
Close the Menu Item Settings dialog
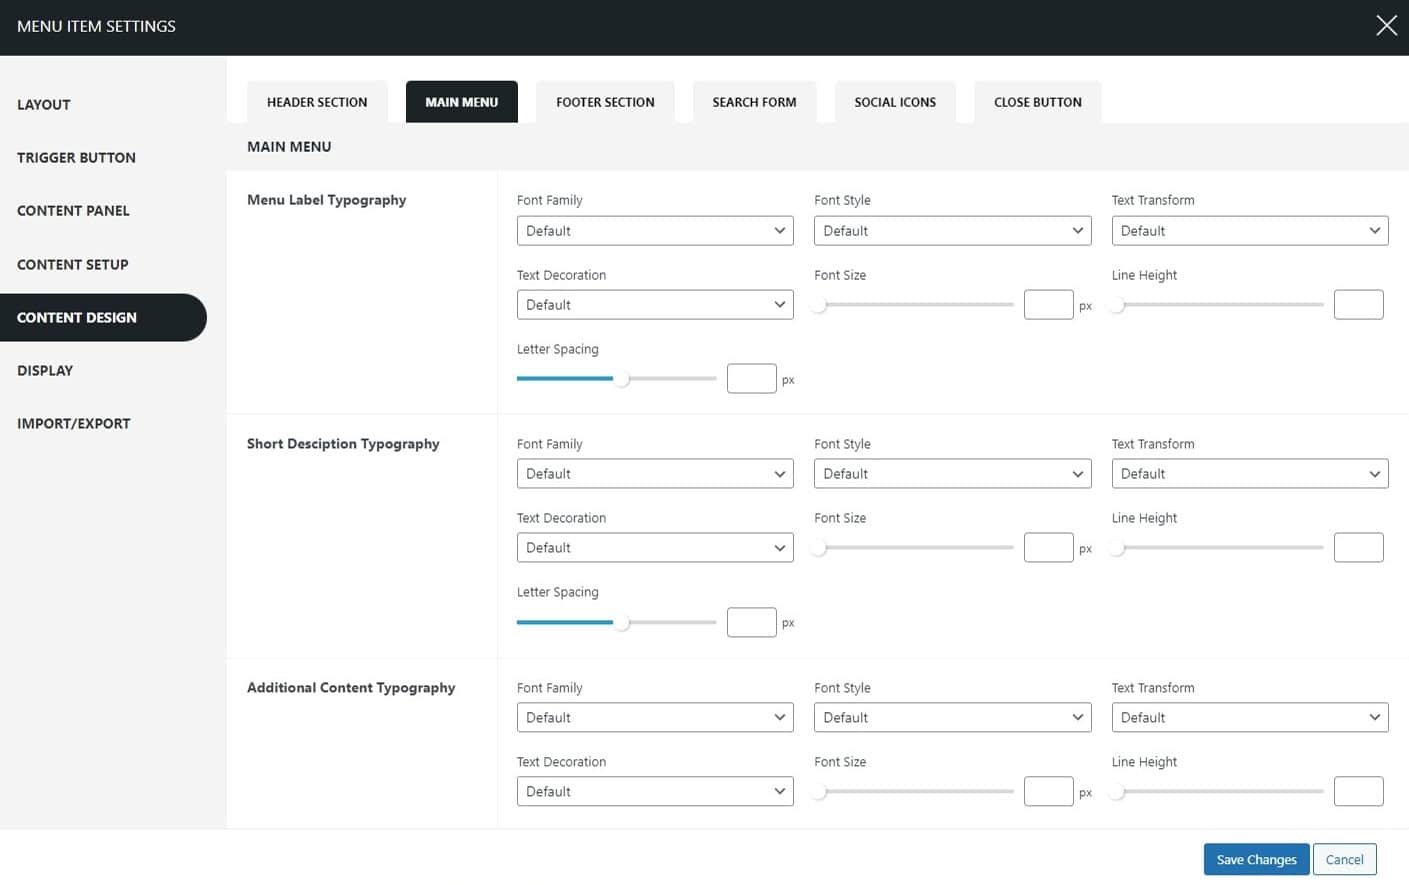(1386, 26)
